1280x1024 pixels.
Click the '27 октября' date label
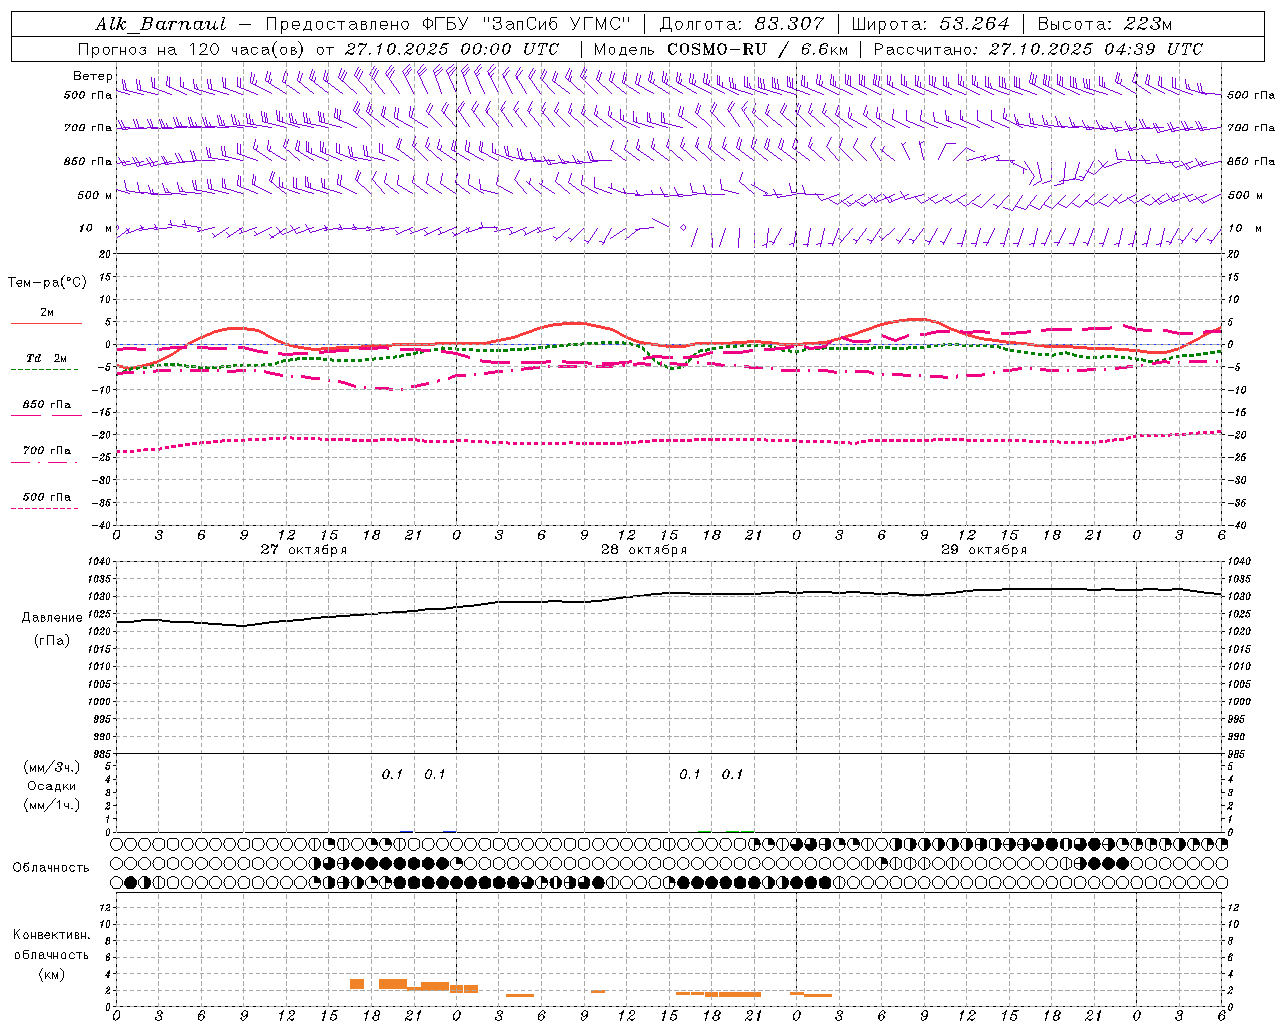(304, 550)
